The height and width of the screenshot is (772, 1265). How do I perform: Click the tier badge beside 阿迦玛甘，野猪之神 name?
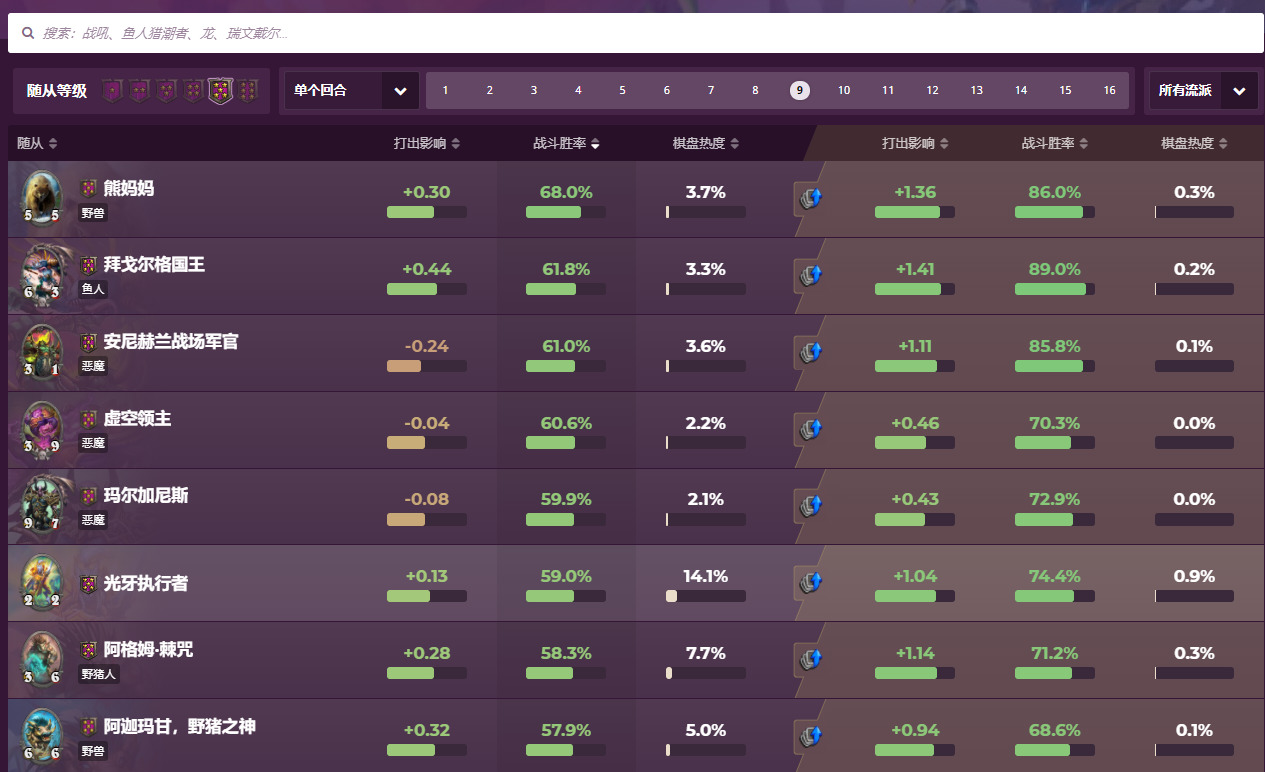[x=89, y=727]
